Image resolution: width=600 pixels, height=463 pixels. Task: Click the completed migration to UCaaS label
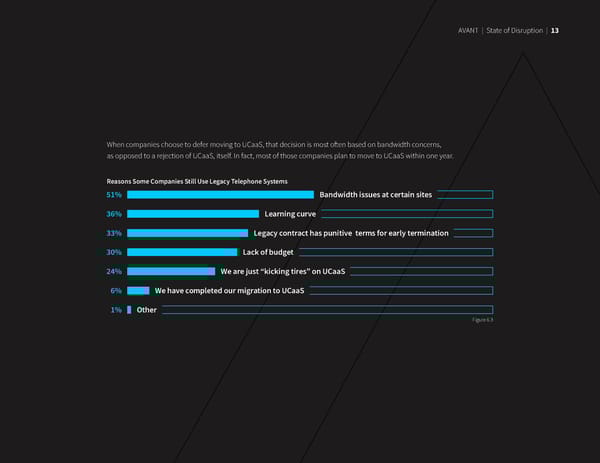(x=230, y=290)
